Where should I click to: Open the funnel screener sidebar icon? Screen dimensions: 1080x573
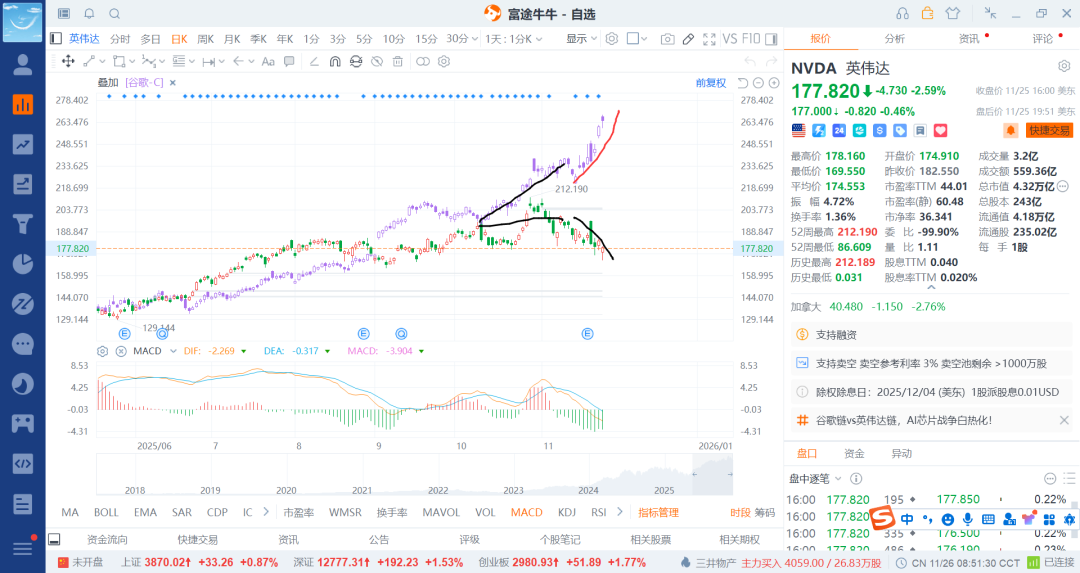click(x=23, y=223)
